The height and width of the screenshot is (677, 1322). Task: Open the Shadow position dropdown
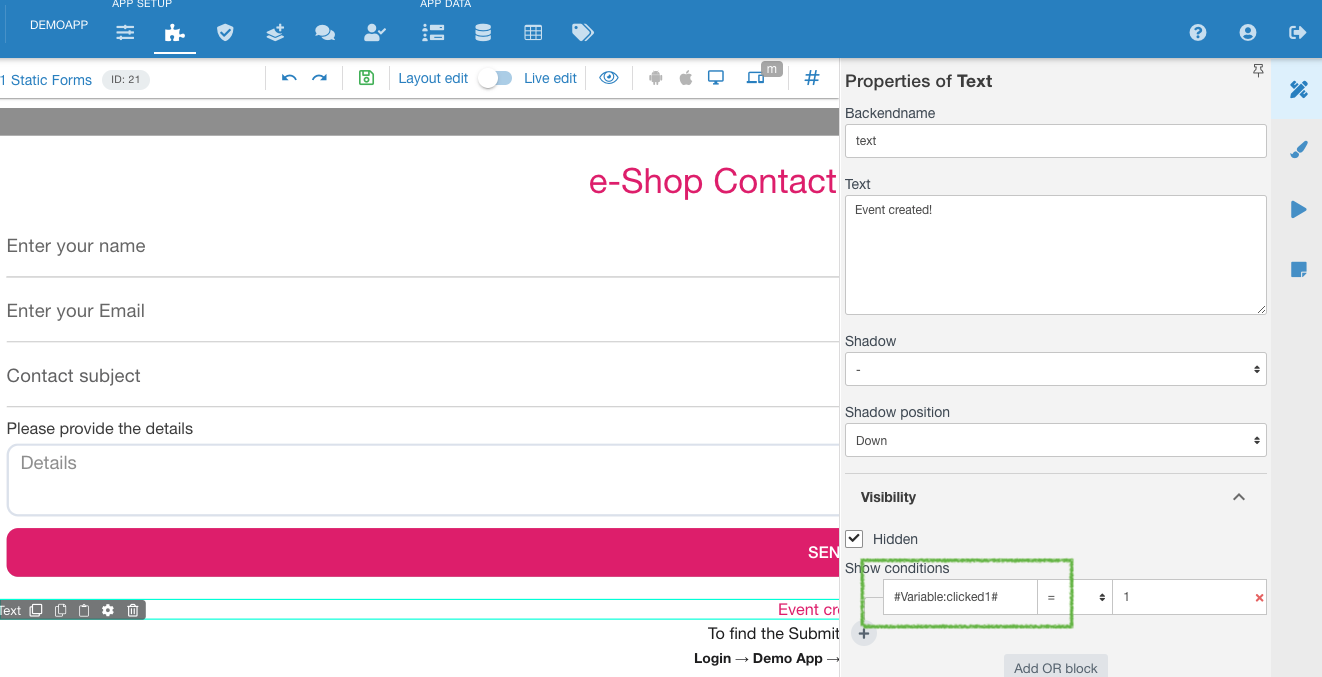click(1056, 440)
